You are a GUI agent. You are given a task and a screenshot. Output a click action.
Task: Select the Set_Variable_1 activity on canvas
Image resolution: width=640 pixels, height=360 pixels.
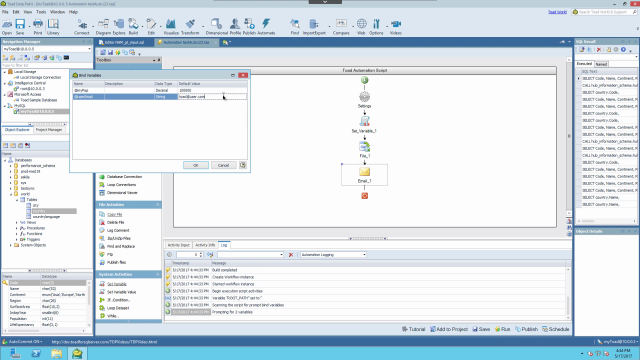(364, 124)
